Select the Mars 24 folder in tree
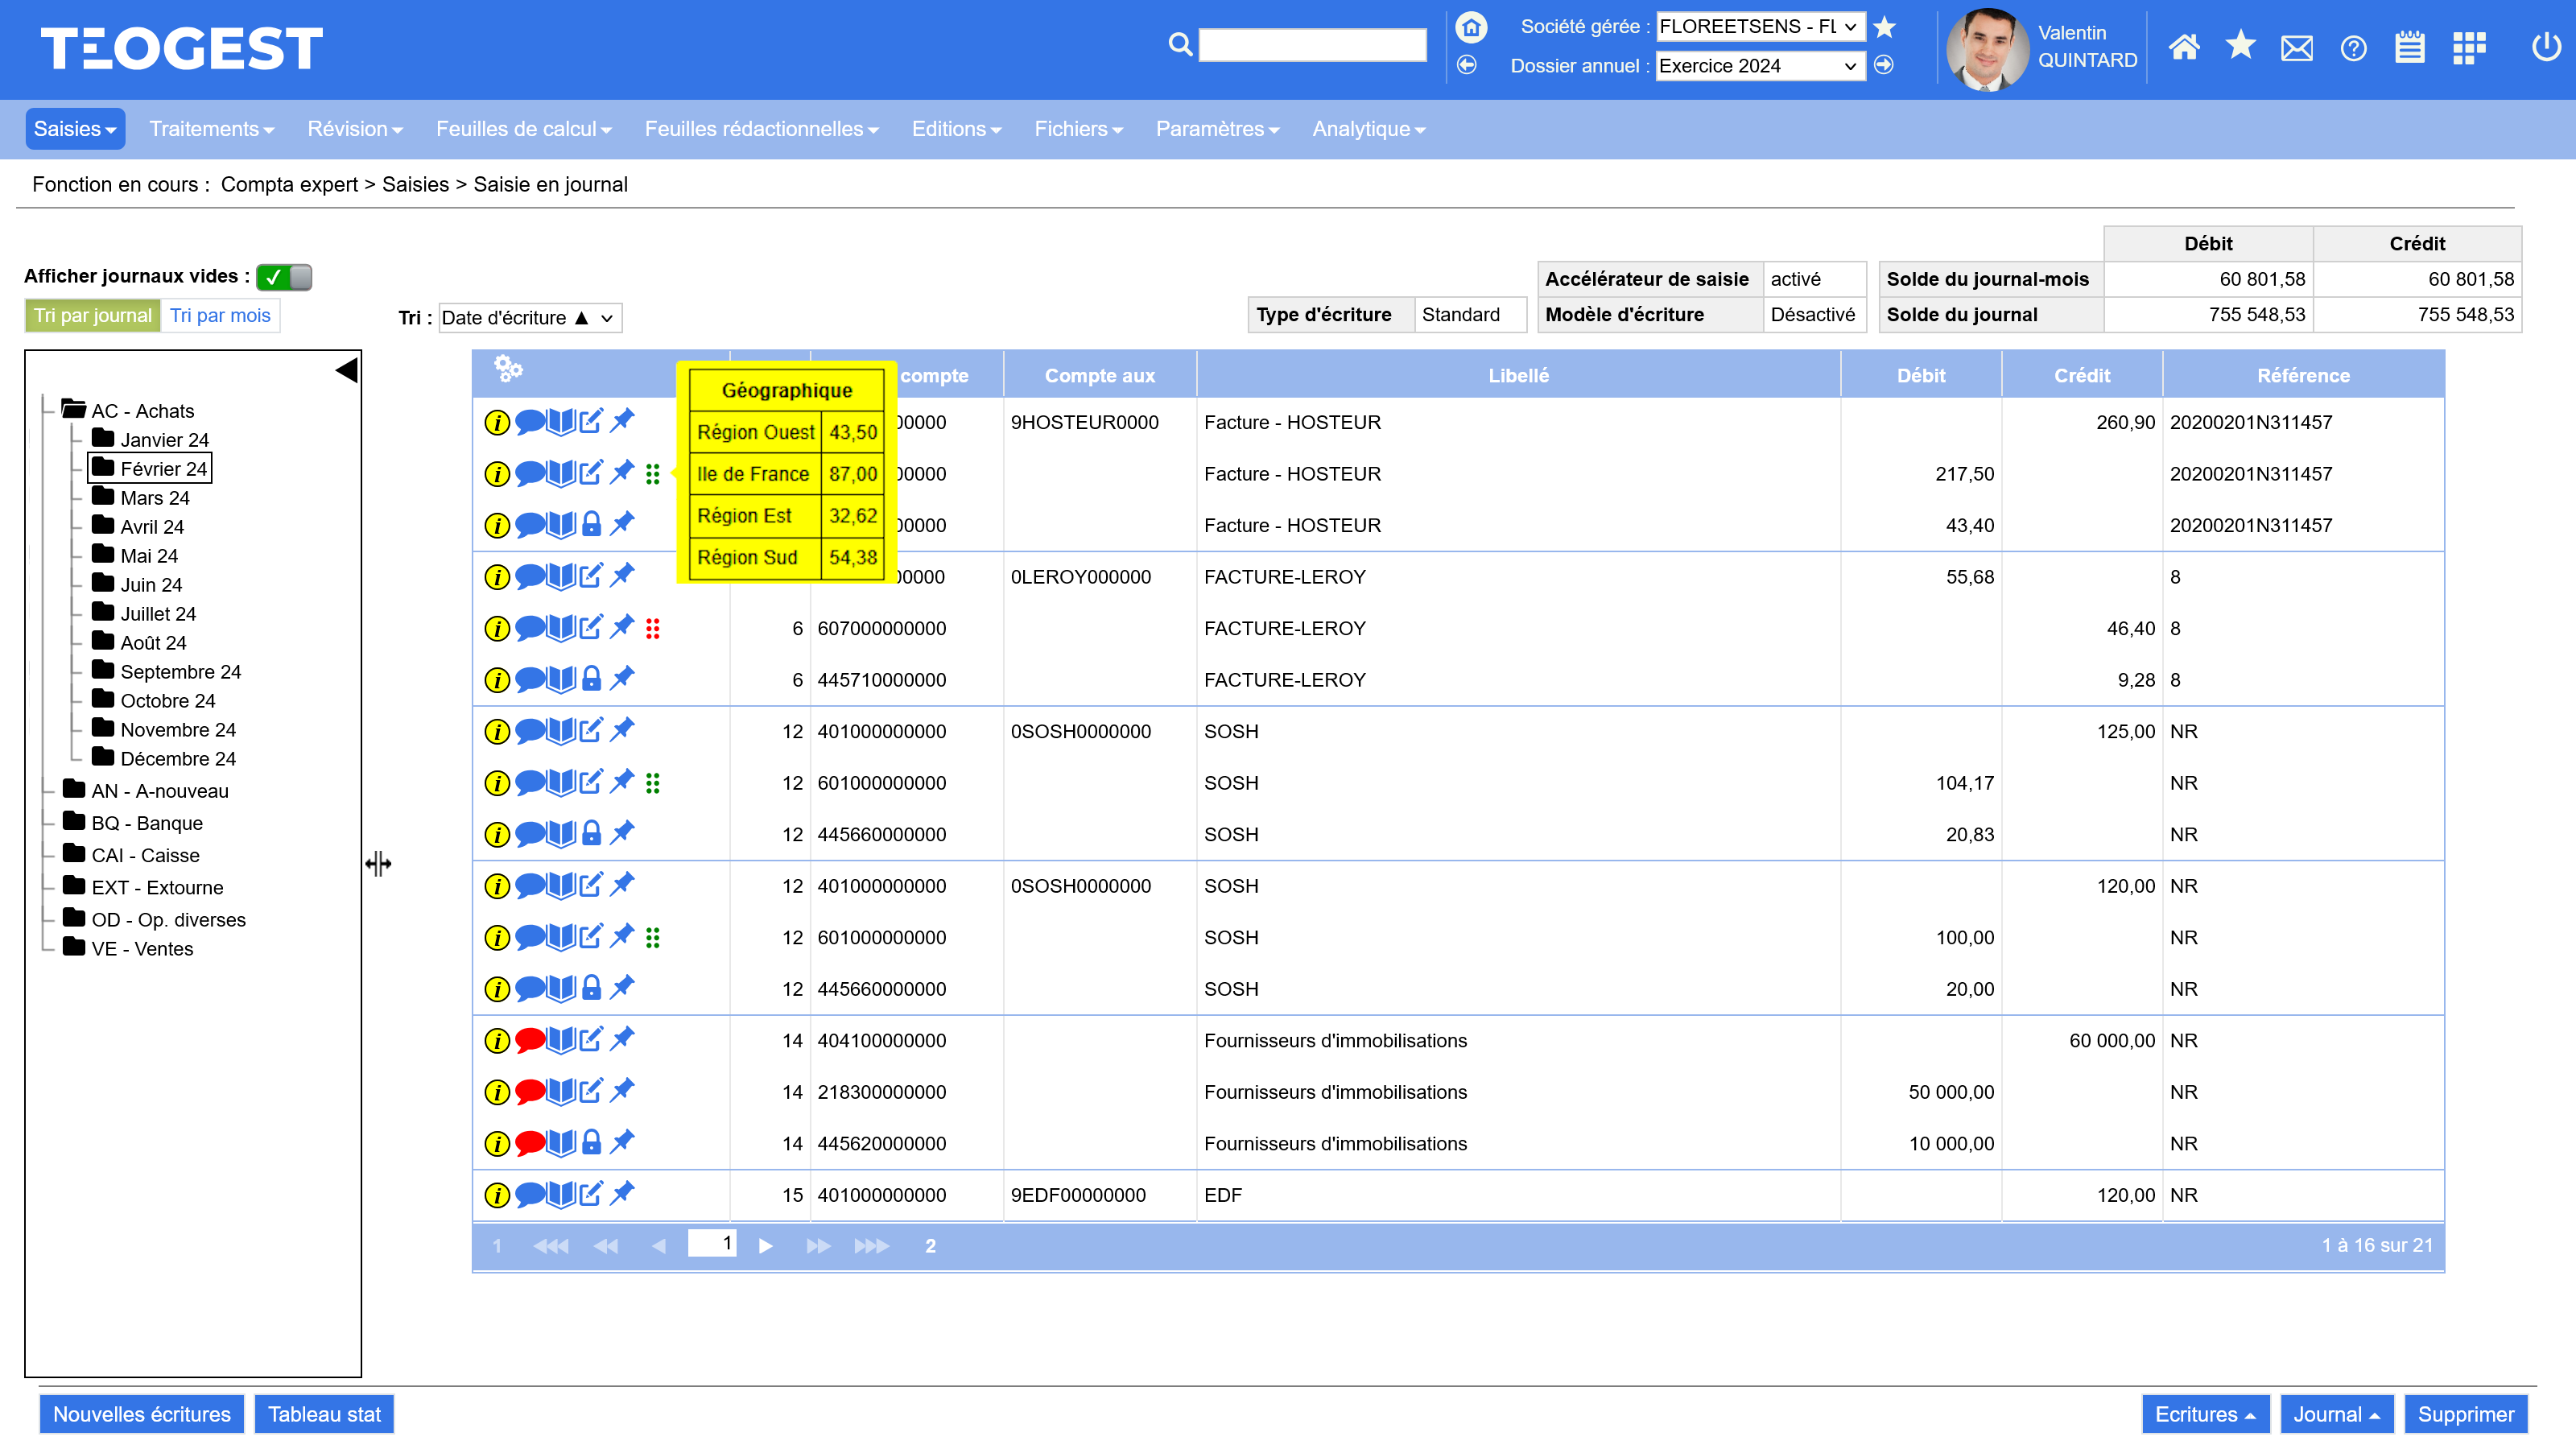 coord(154,498)
